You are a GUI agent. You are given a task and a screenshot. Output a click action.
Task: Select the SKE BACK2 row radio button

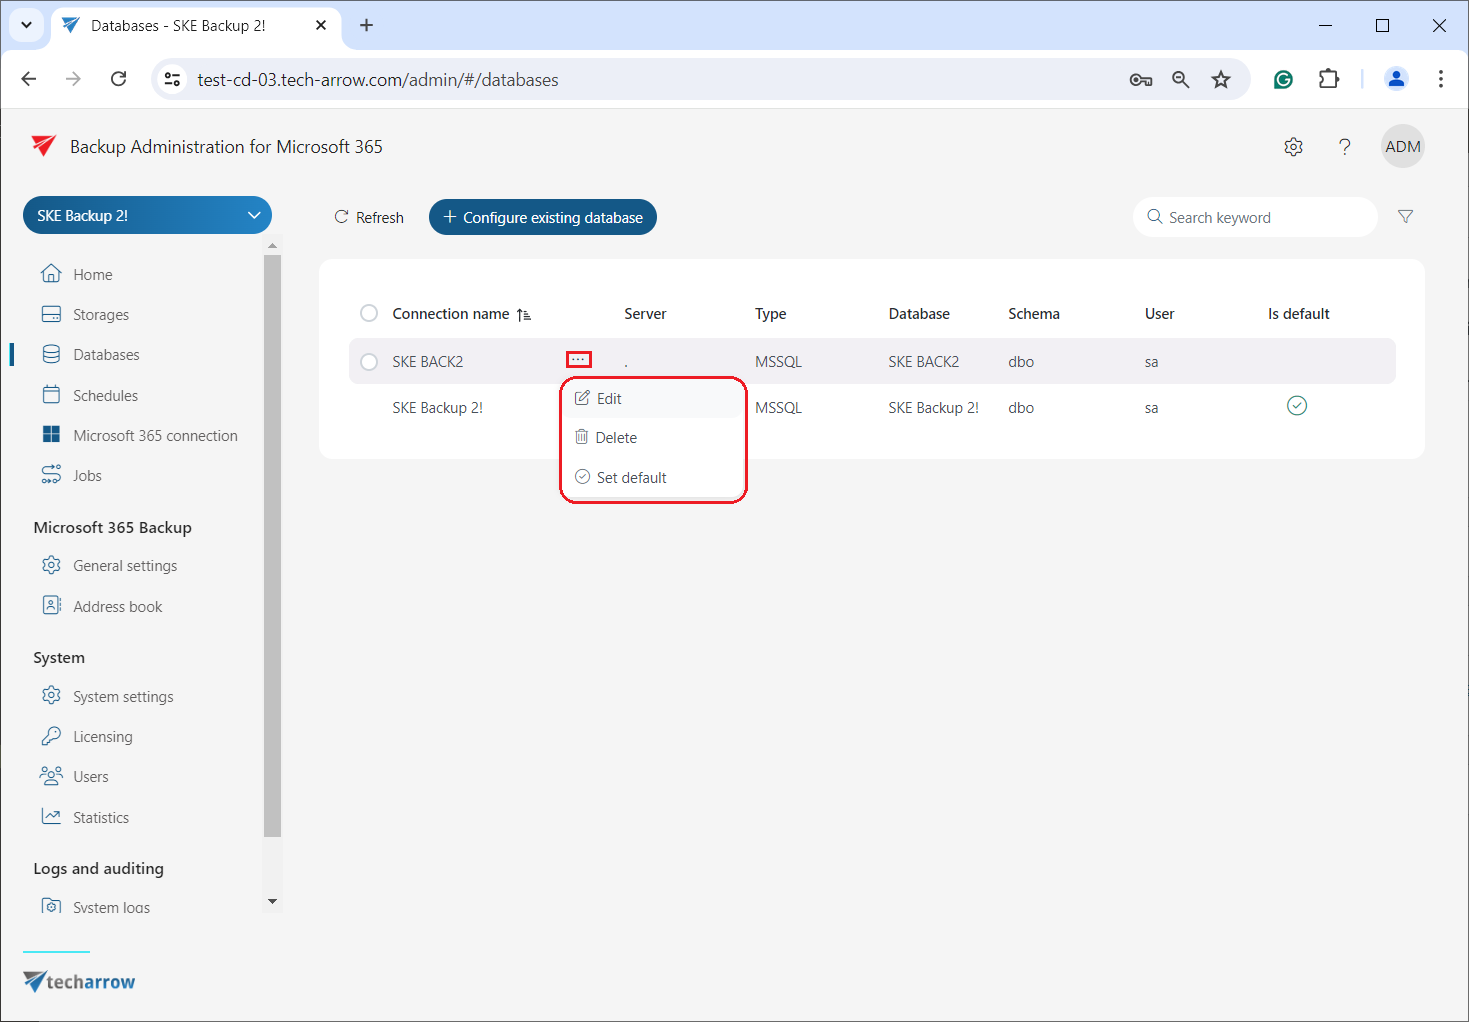pyautogui.click(x=369, y=362)
